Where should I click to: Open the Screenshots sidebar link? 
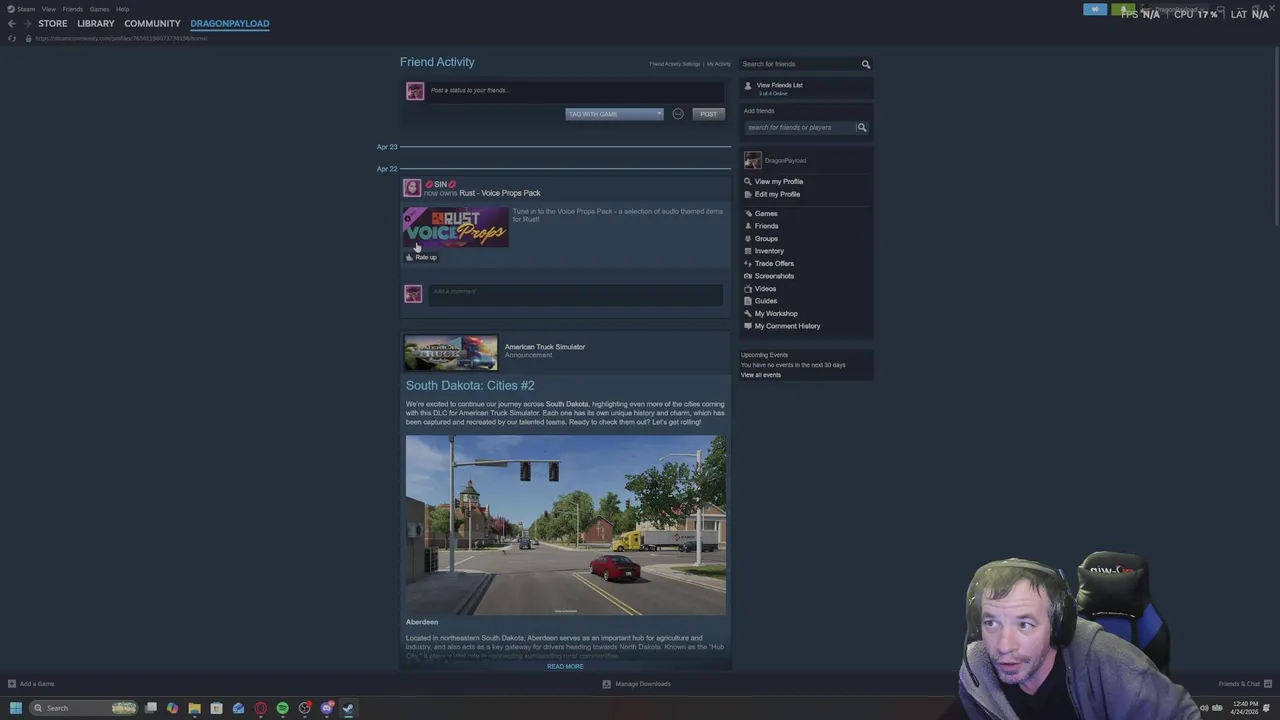[774, 276]
